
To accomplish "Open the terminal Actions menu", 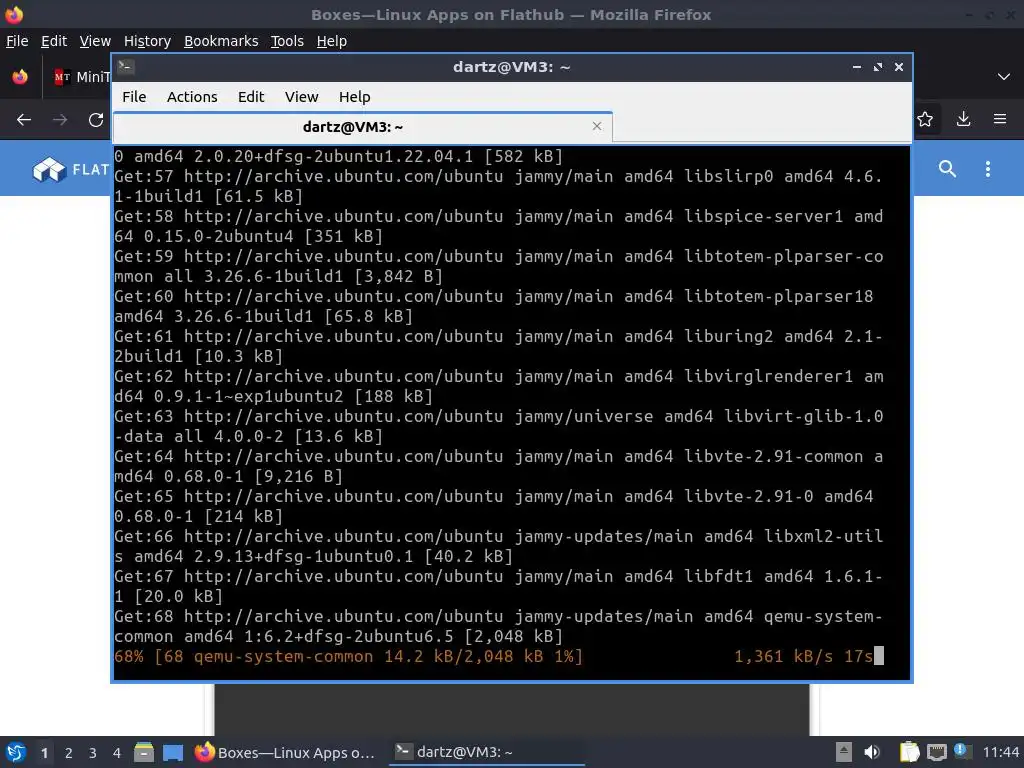I will 192,97.
